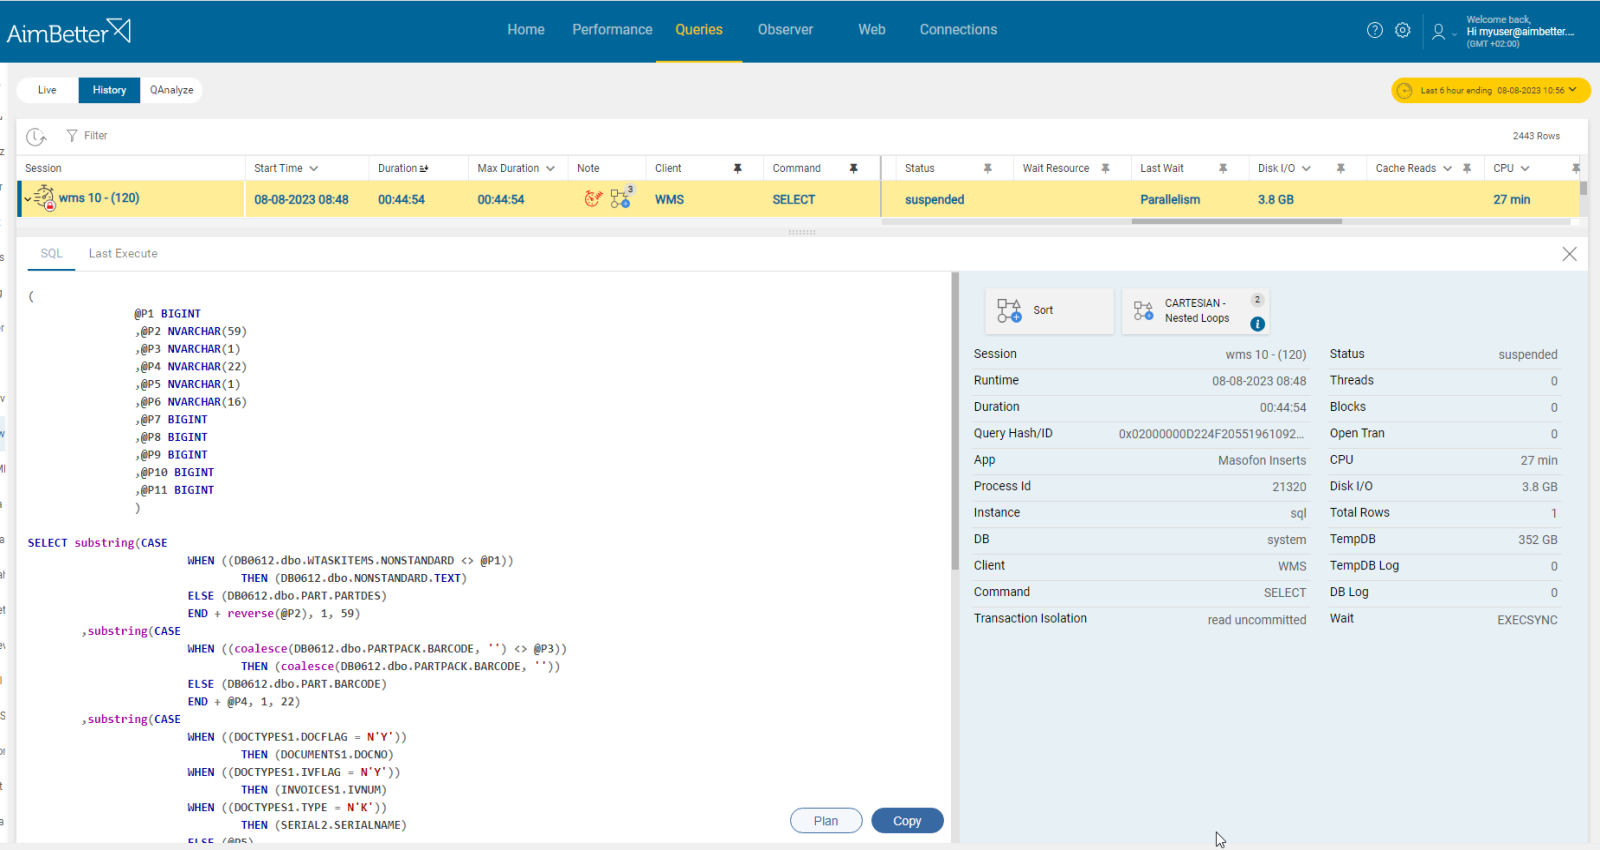The image size is (1600, 850).
Task: Open Max Duration column dropdown arrow
Action: click(x=550, y=169)
